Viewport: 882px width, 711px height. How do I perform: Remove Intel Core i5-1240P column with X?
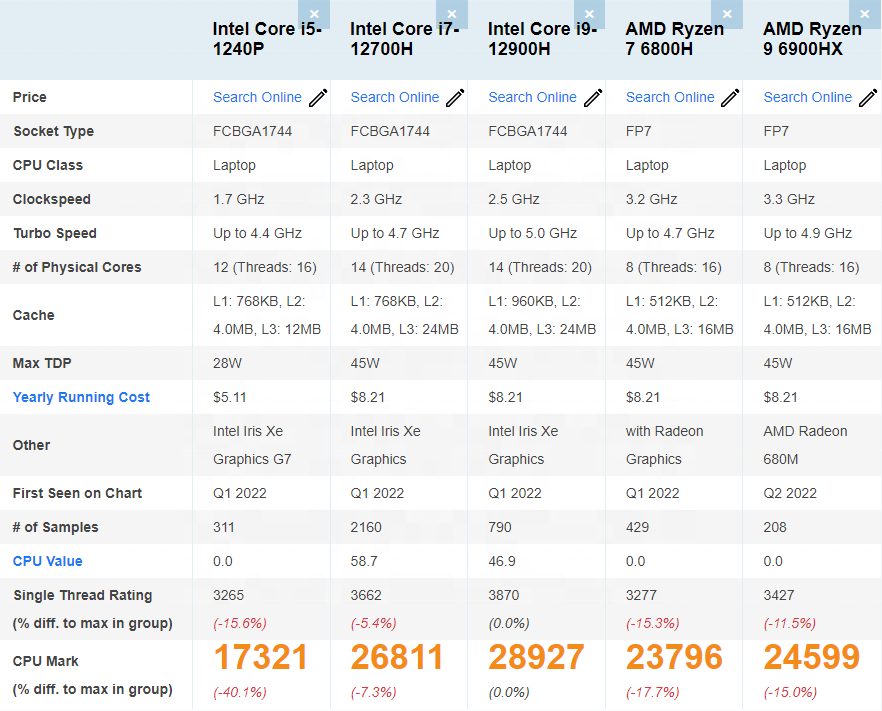[314, 14]
